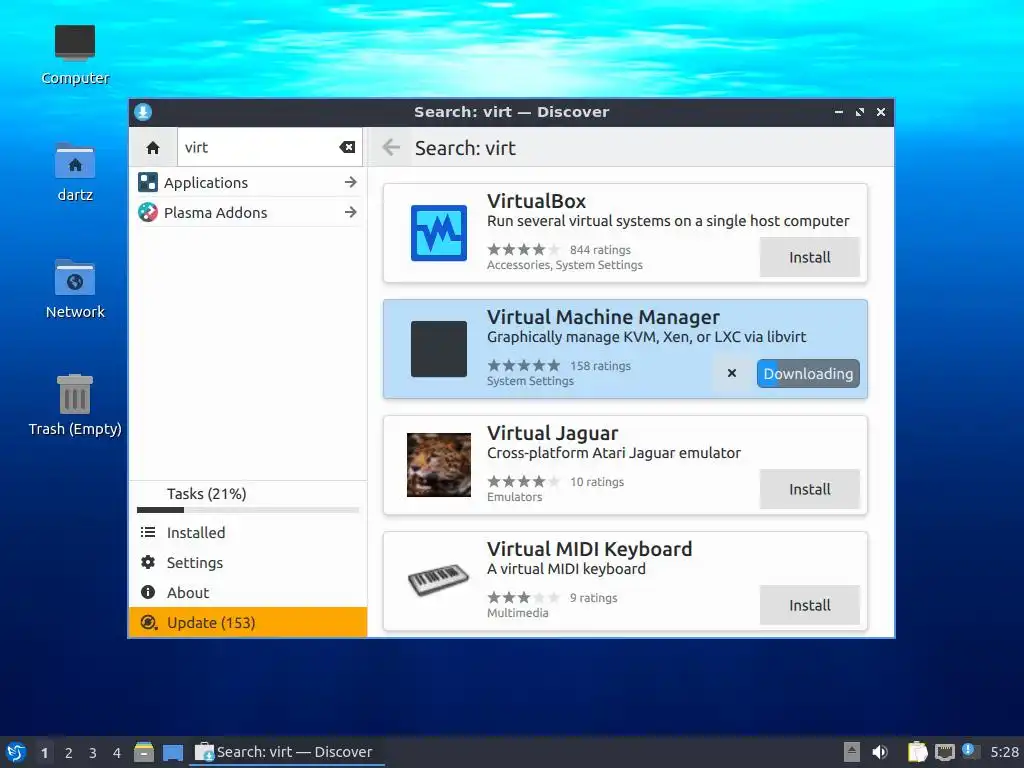Click the Installed list icon
Screen dimensions: 1024x768
point(148,532)
